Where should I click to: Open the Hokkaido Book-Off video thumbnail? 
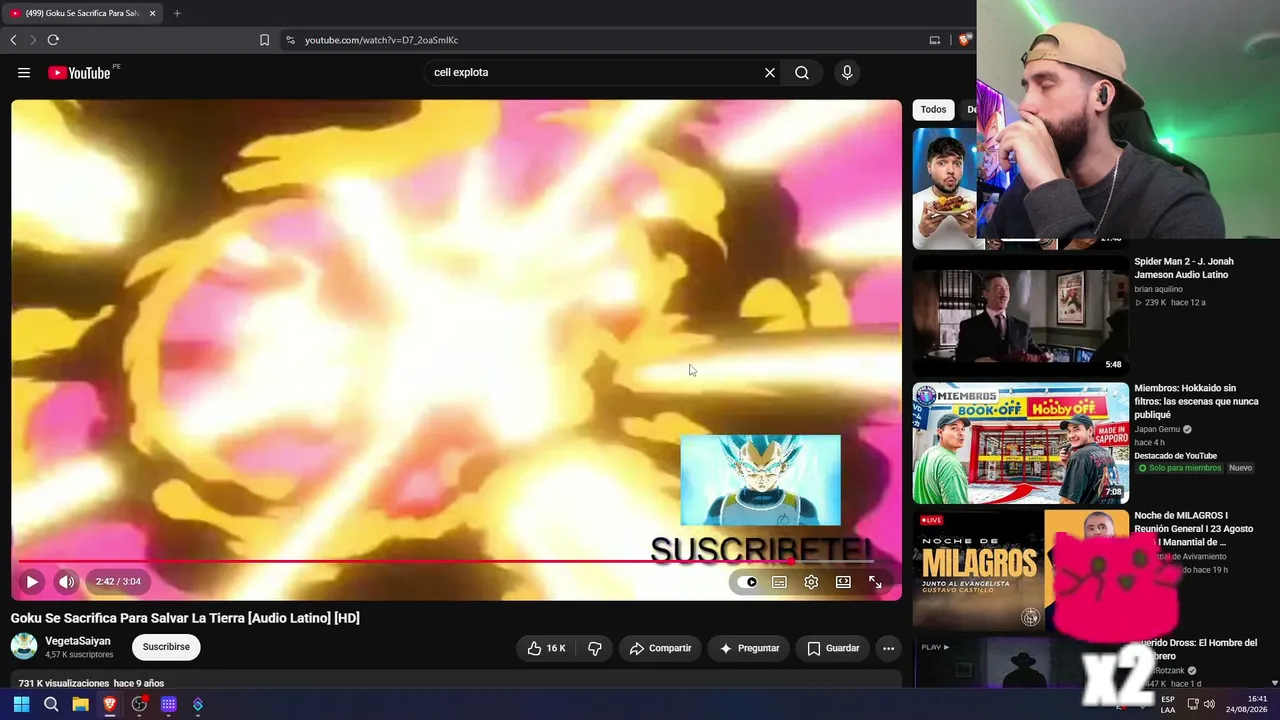[1020, 443]
